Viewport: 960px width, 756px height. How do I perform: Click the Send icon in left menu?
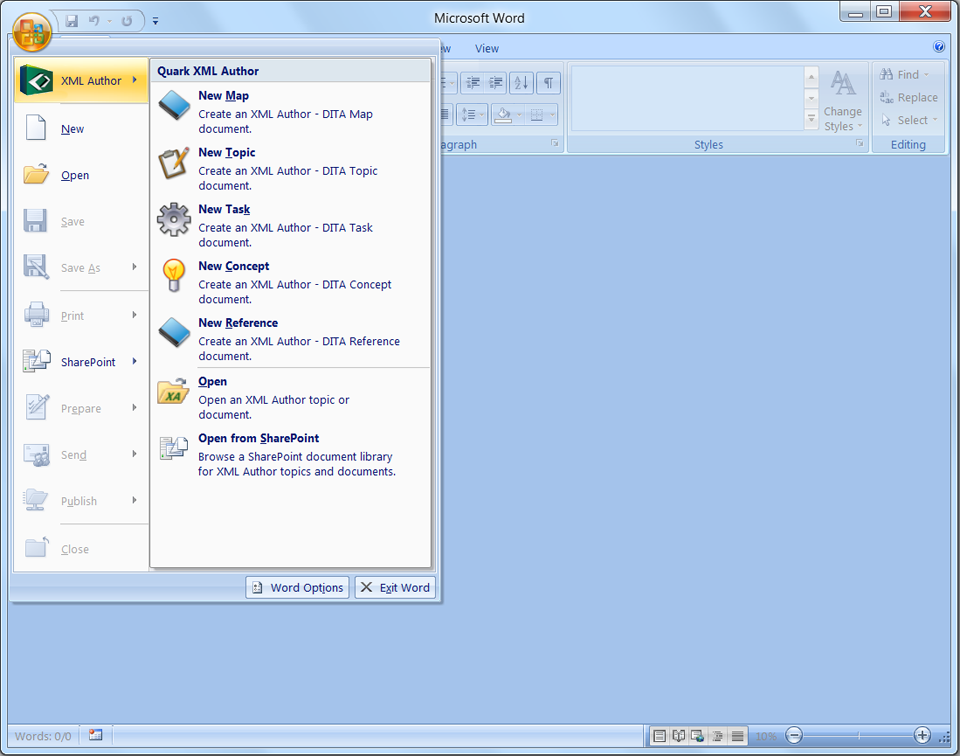pyautogui.click(x=36, y=454)
